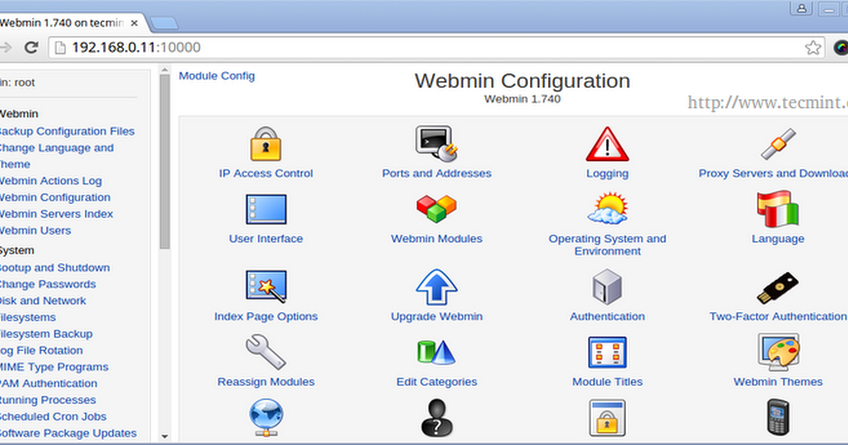Screen dimensions: 848x445
Task: Open PAM Authentication in sidebar
Action: click(49, 383)
